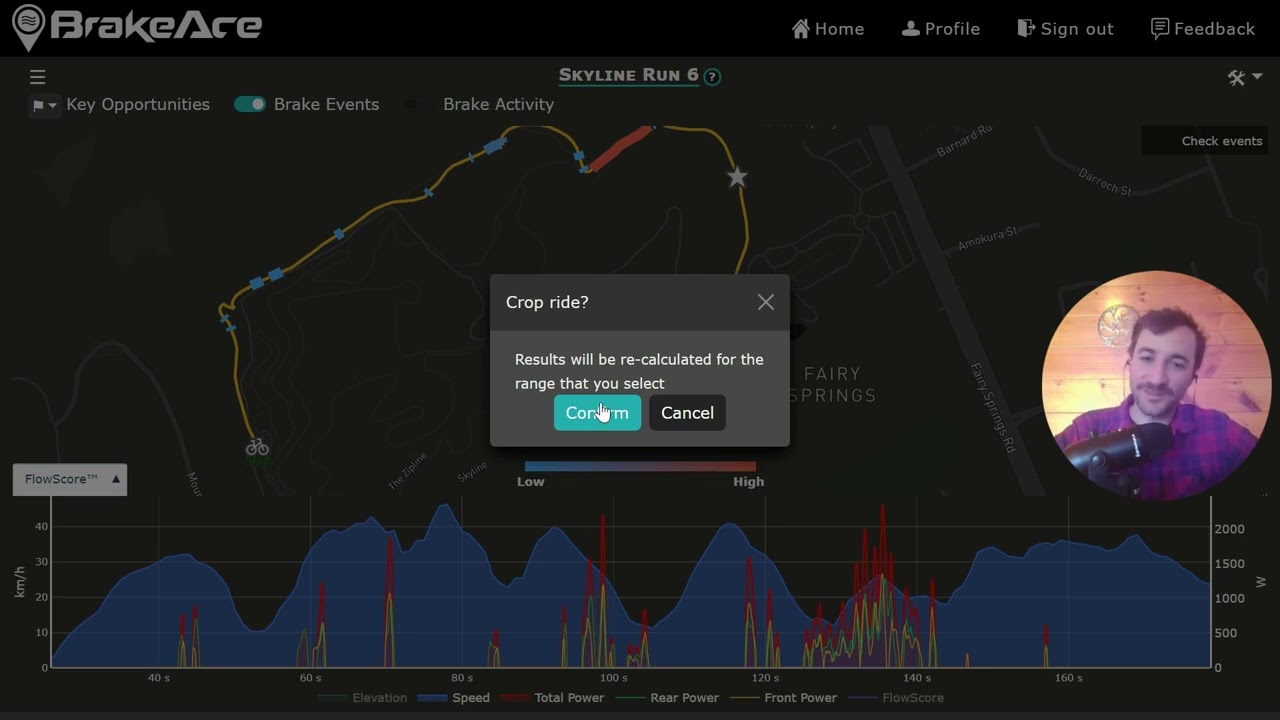Open the hamburger menu
This screenshot has width=1280, height=720.
(x=38, y=77)
